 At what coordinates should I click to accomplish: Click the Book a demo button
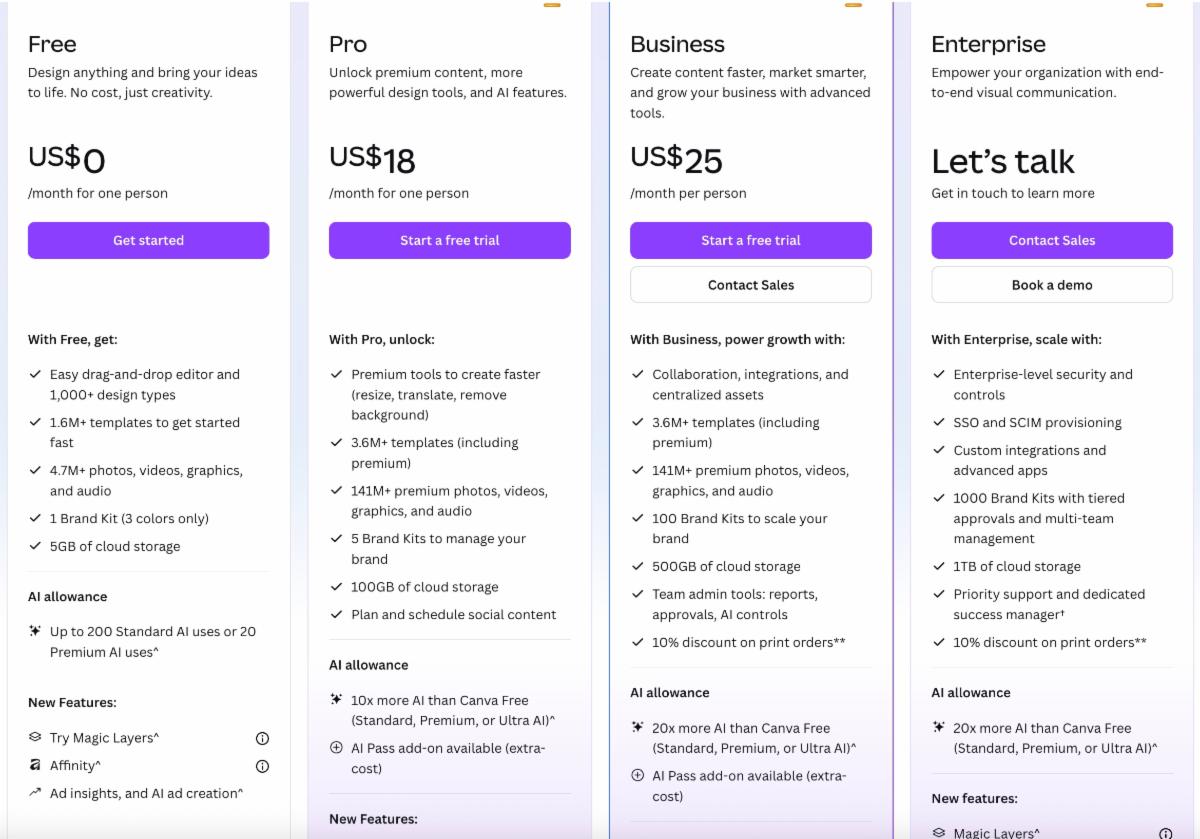pyautogui.click(x=1052, y=285)
